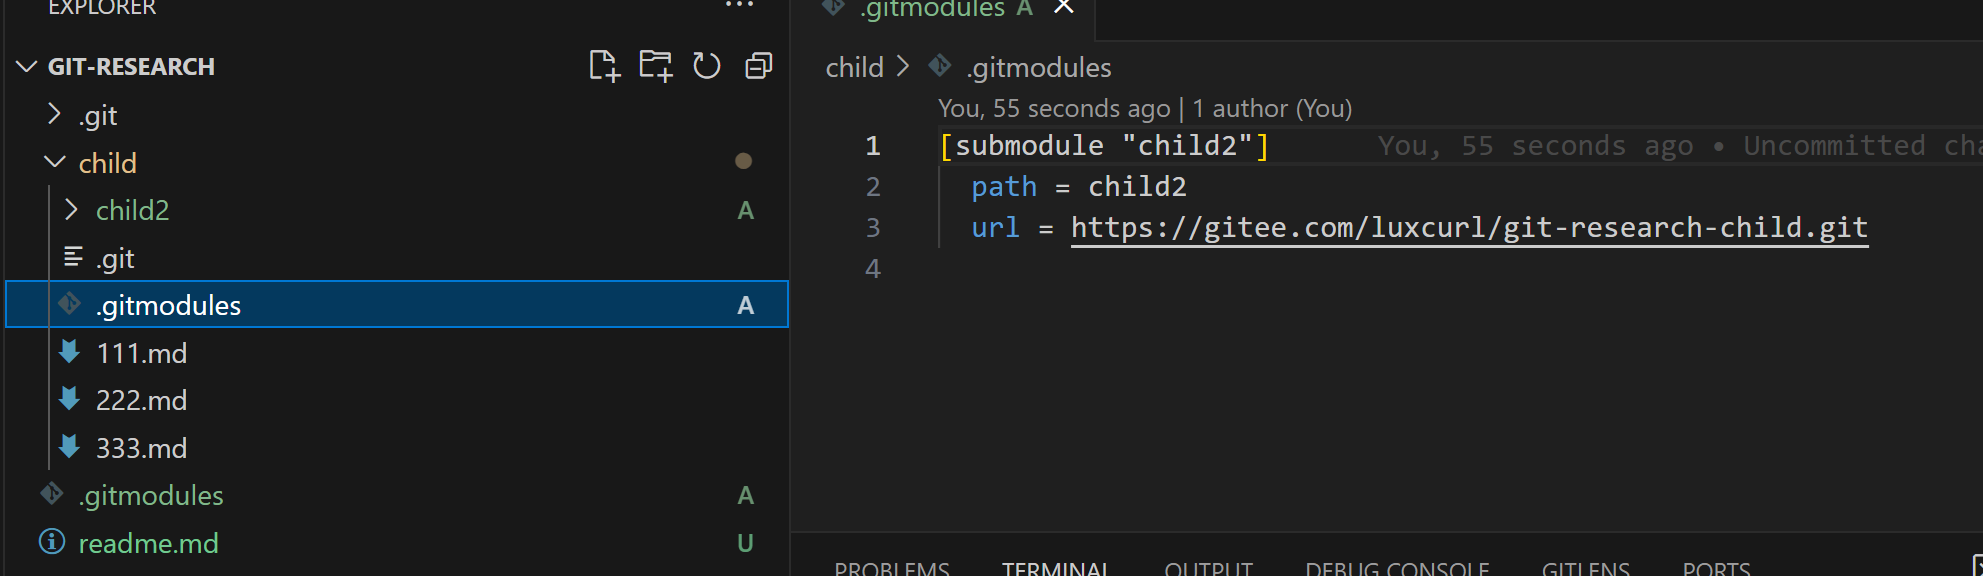Switch to the DEBUG CONSOLE tab
Image resolution: width=1983 pixels, height=576 pixels.
1397,568
